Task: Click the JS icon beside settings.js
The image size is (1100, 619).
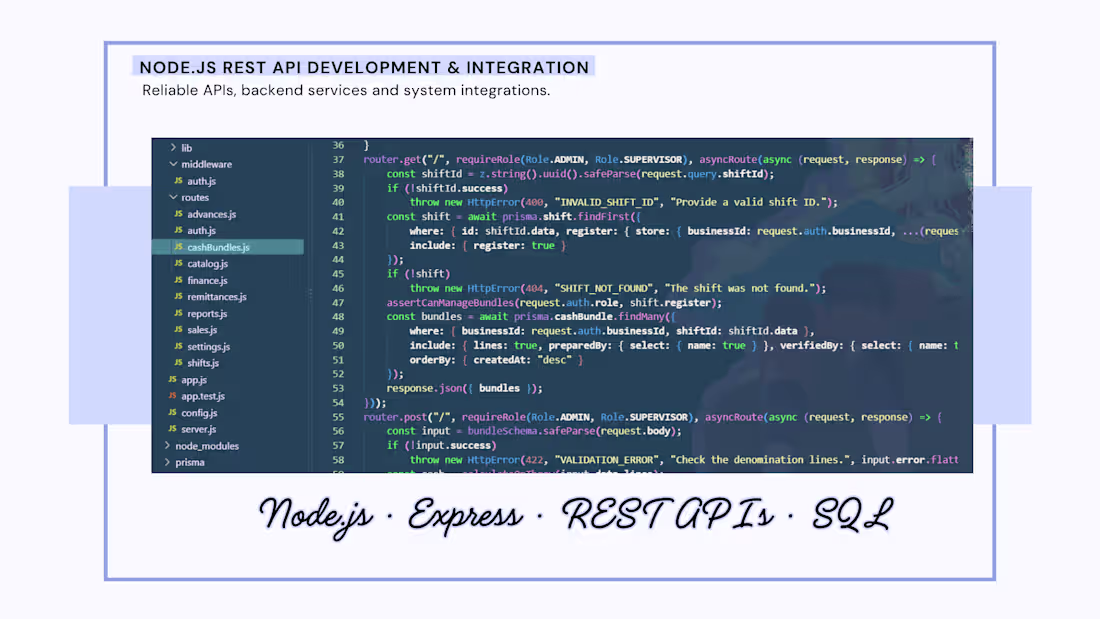Action: pyautogui.click(x=178, y=346)
